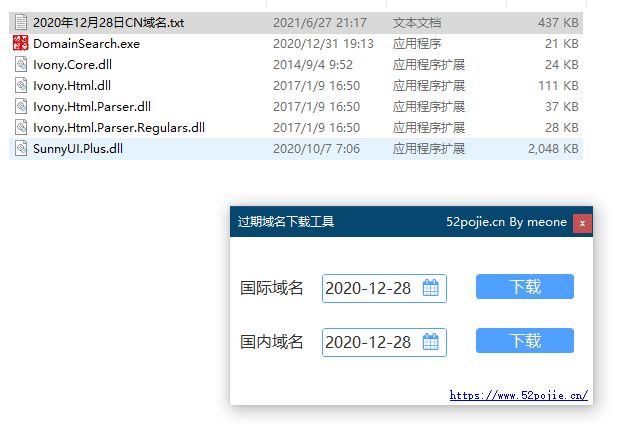Screen dimensions: 640x424
Task: Click the Ivony.Html.Parser.dll file icon
Action: click(x=21, y=107)
